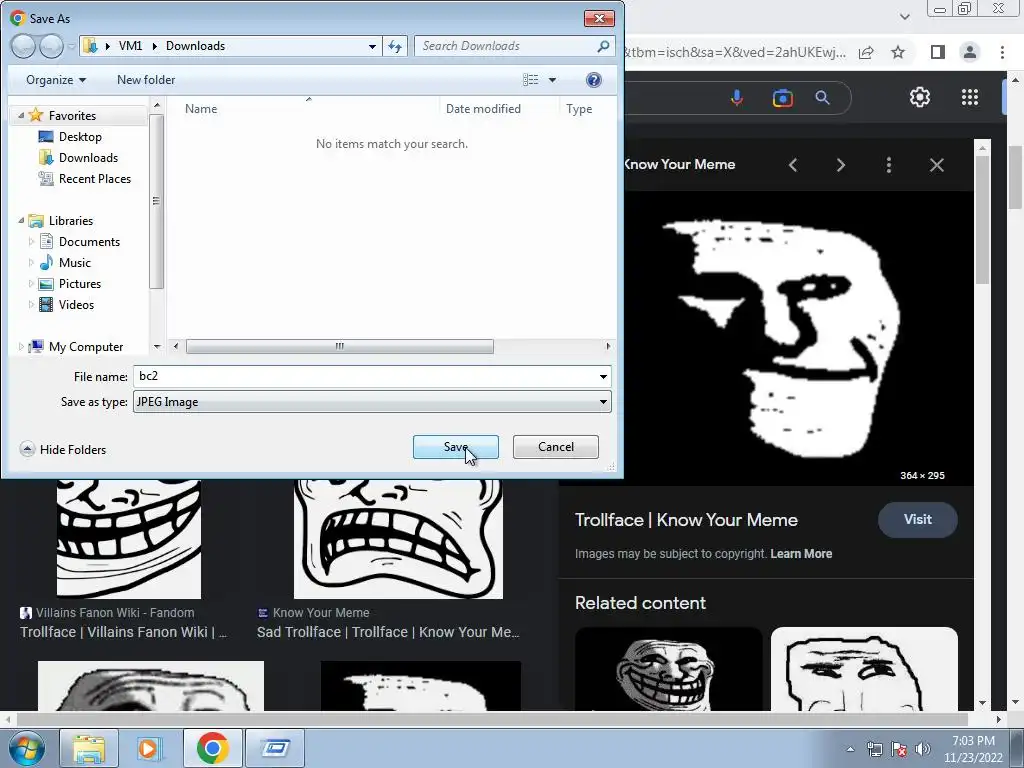Go to previous image in preview panel

tap(793, 165)
